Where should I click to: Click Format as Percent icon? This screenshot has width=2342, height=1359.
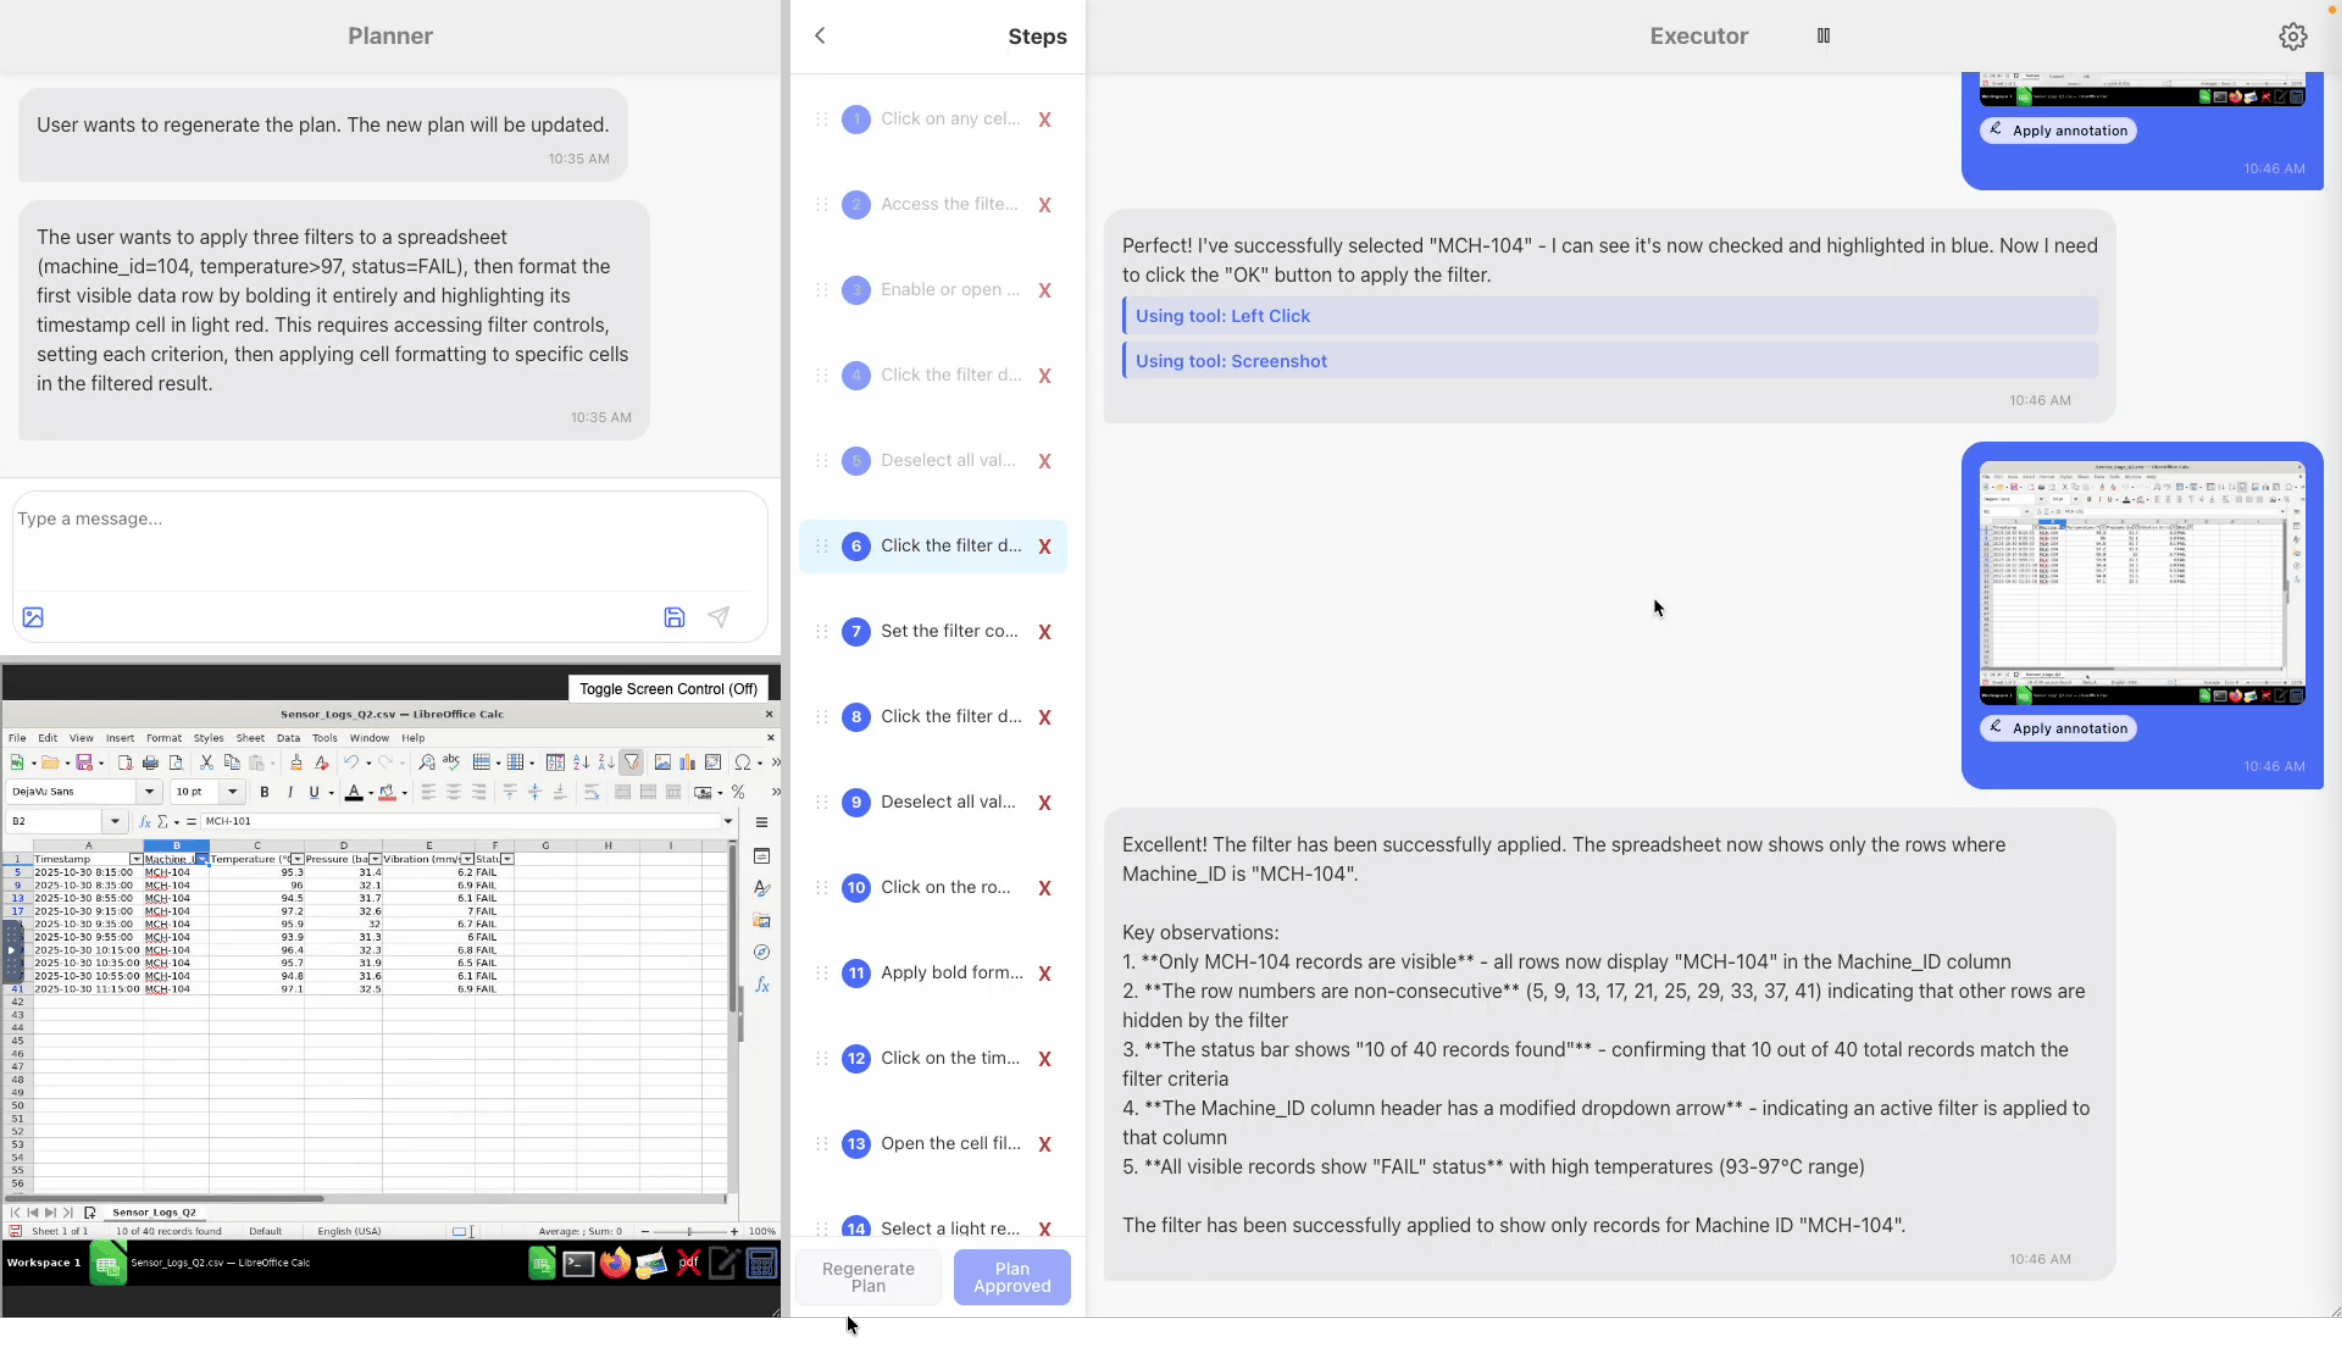(738, 792)
